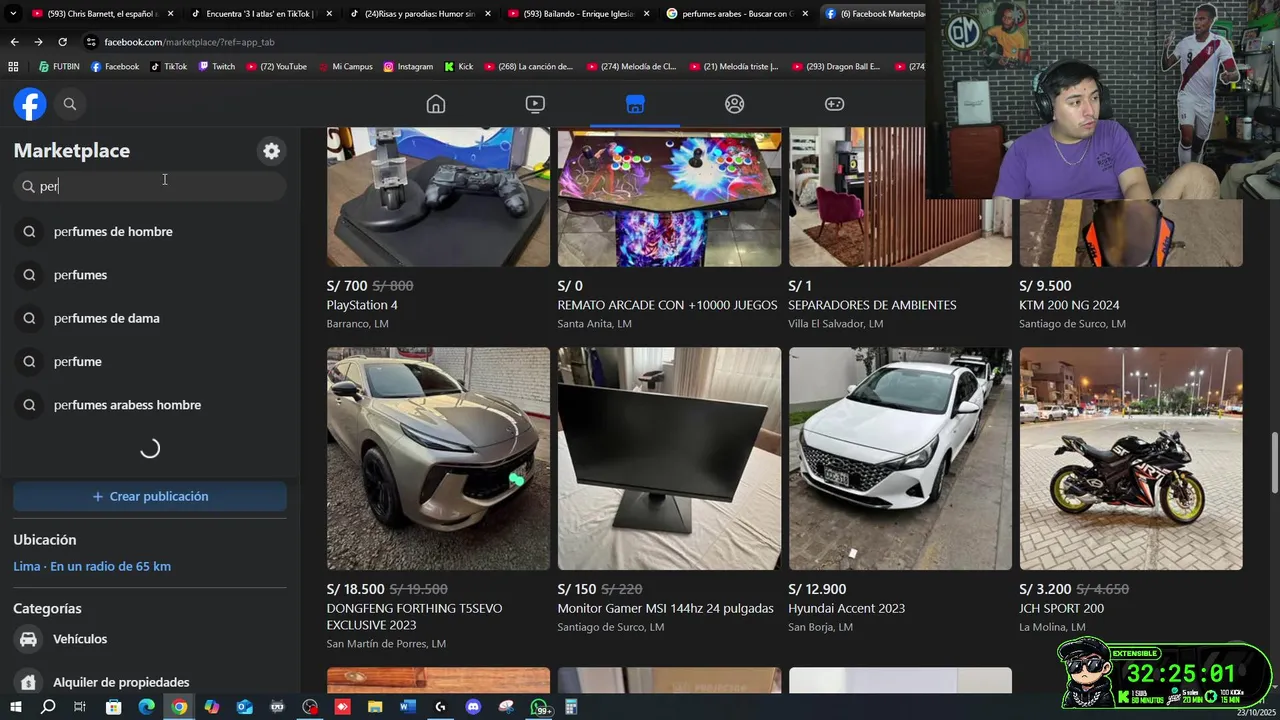
Task: Open Marketplace settings gear
Action: [x=272, y=151]
